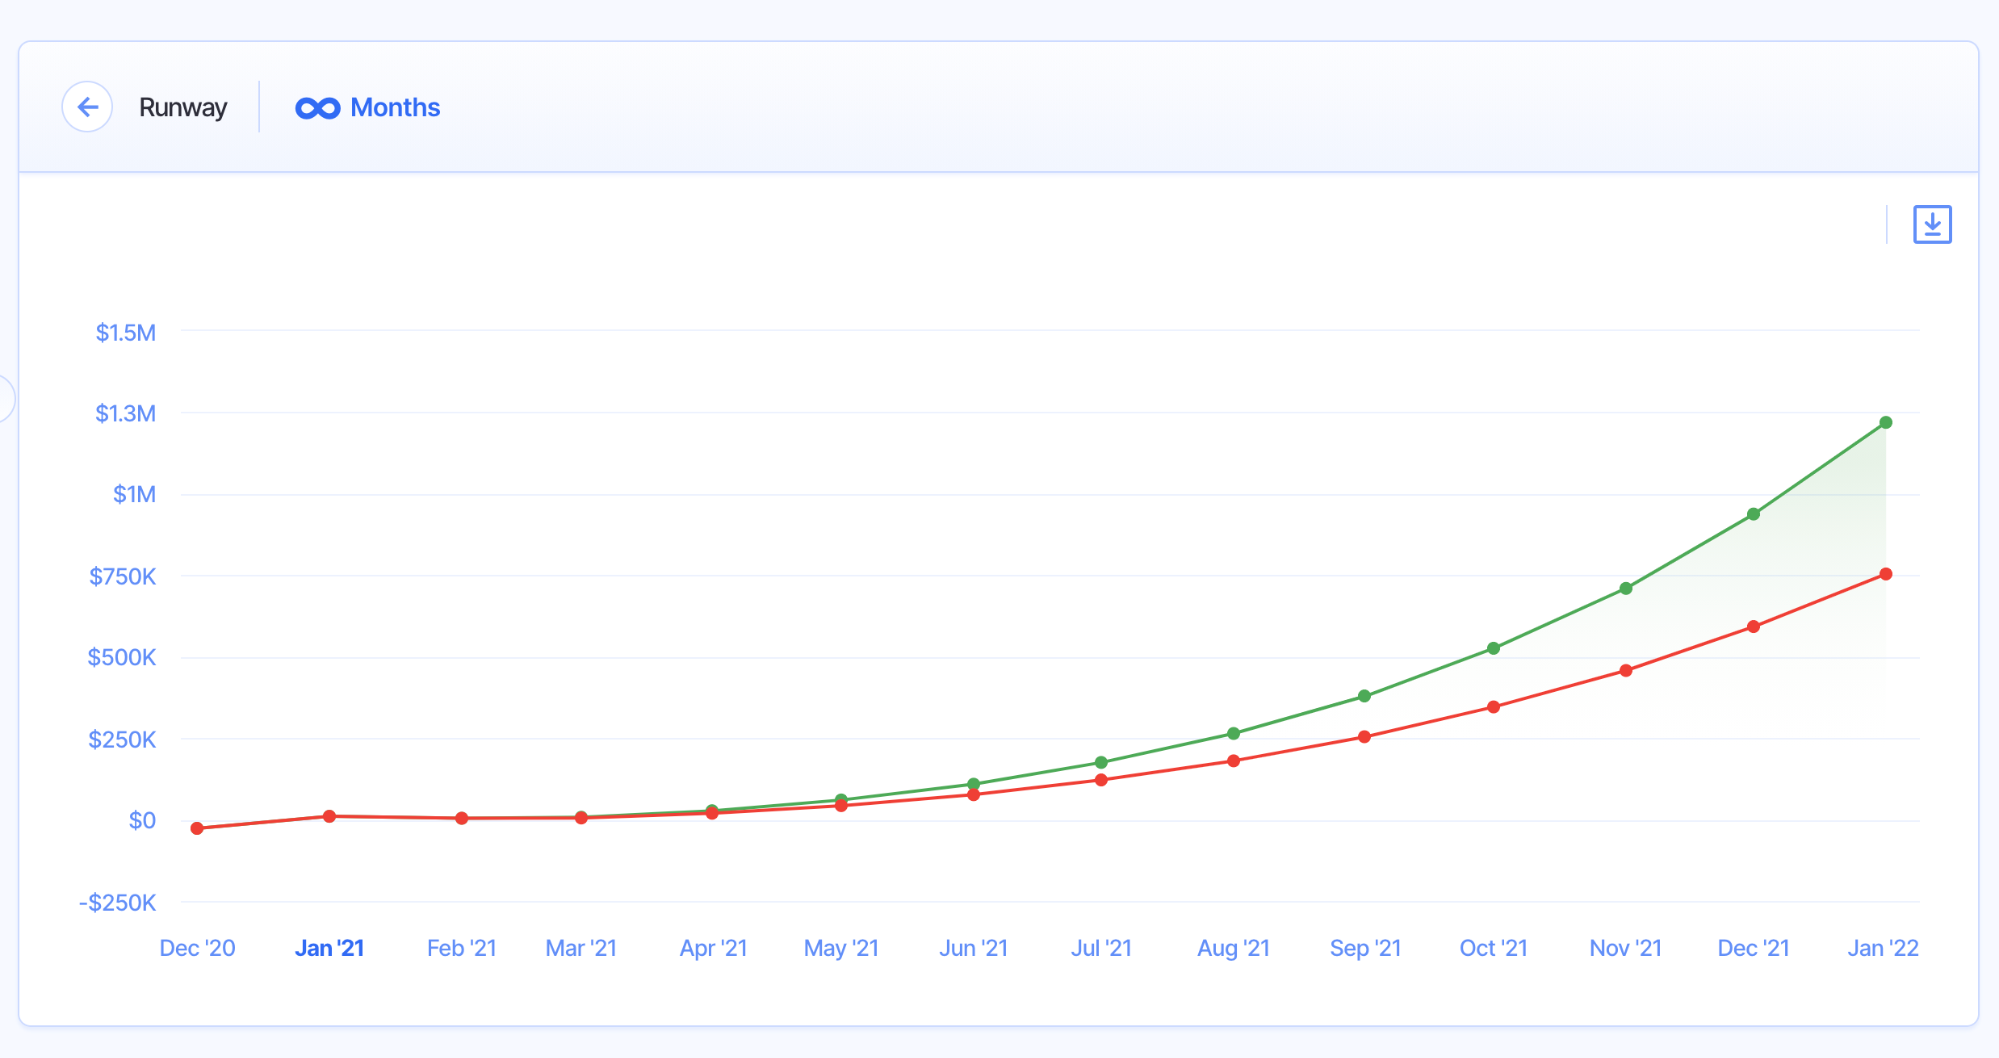Select the green marker above Oct '21

pyautogui.click(x=1492, y=648)
